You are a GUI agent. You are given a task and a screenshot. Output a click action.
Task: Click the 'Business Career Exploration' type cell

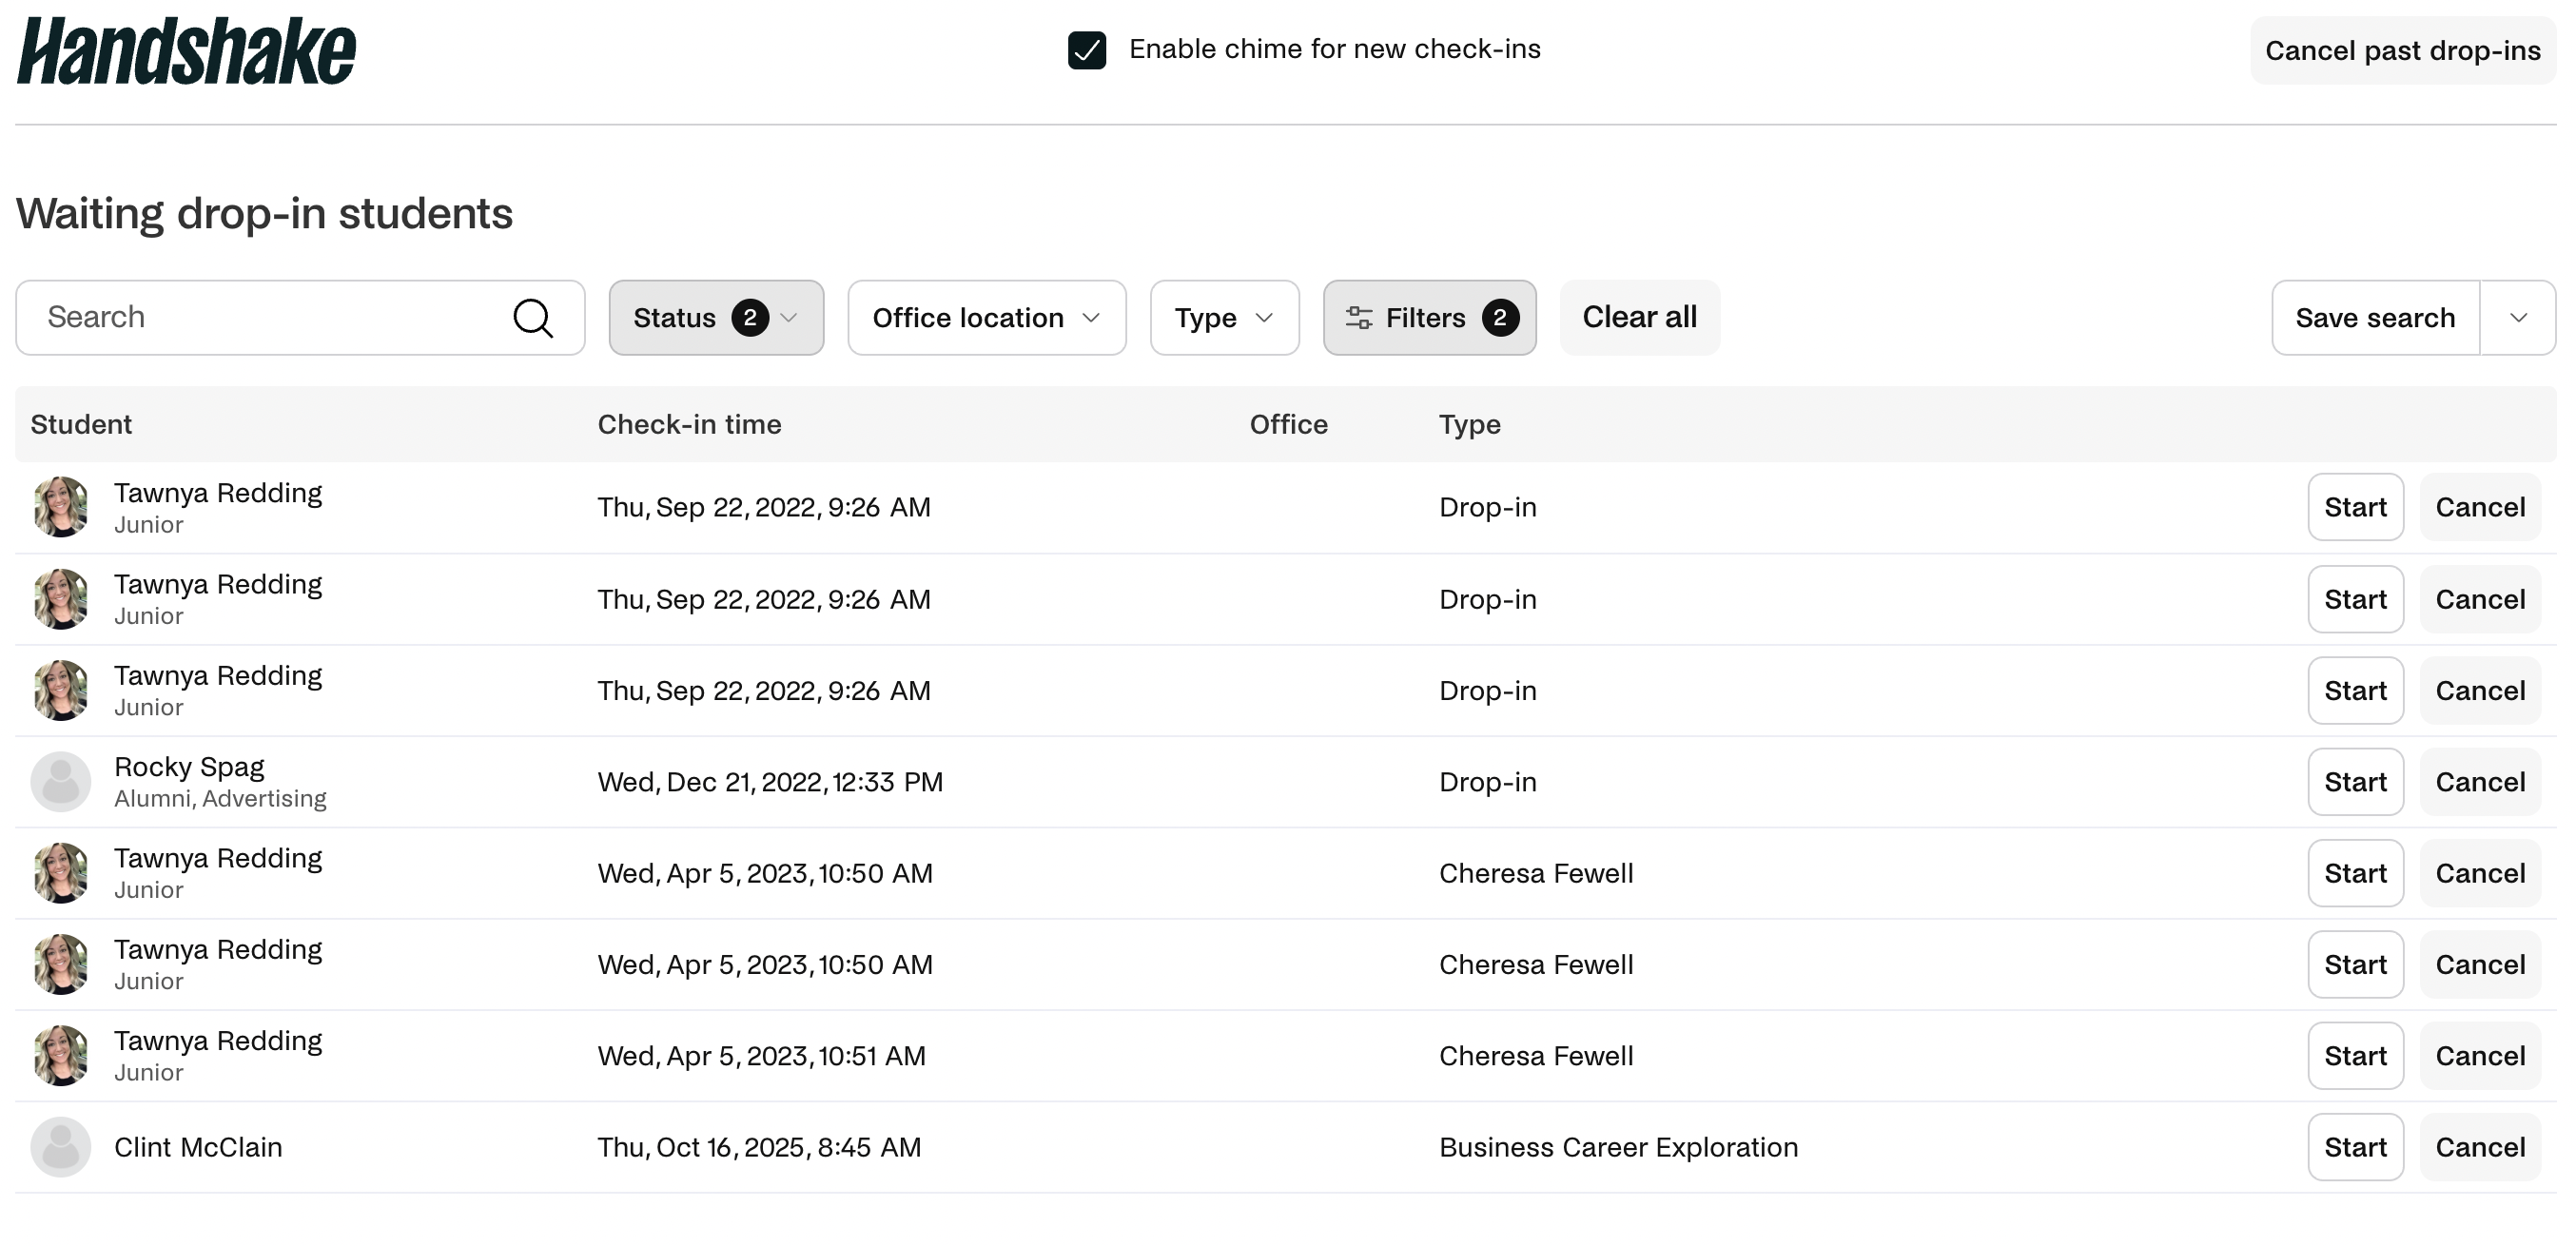[1618, 1147]
